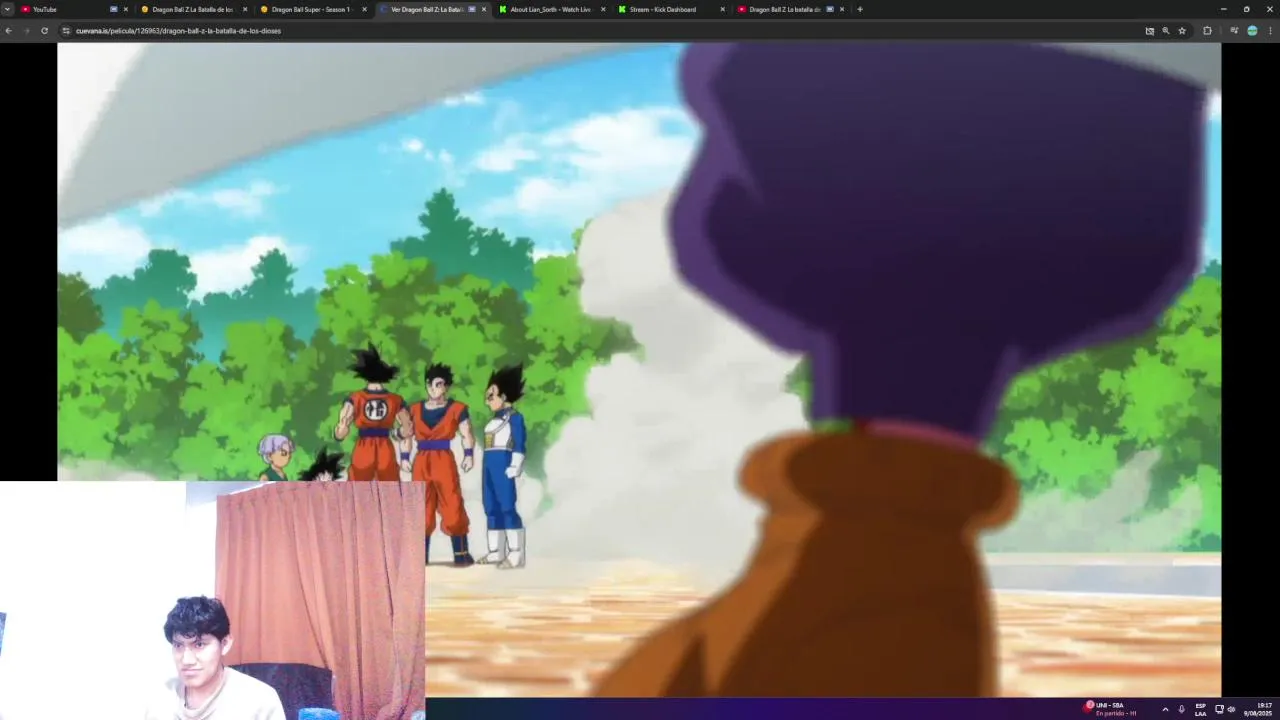1280x720 pixels.
Task: Open the browser extensions menu
Action: click(x=1207, y=31)
